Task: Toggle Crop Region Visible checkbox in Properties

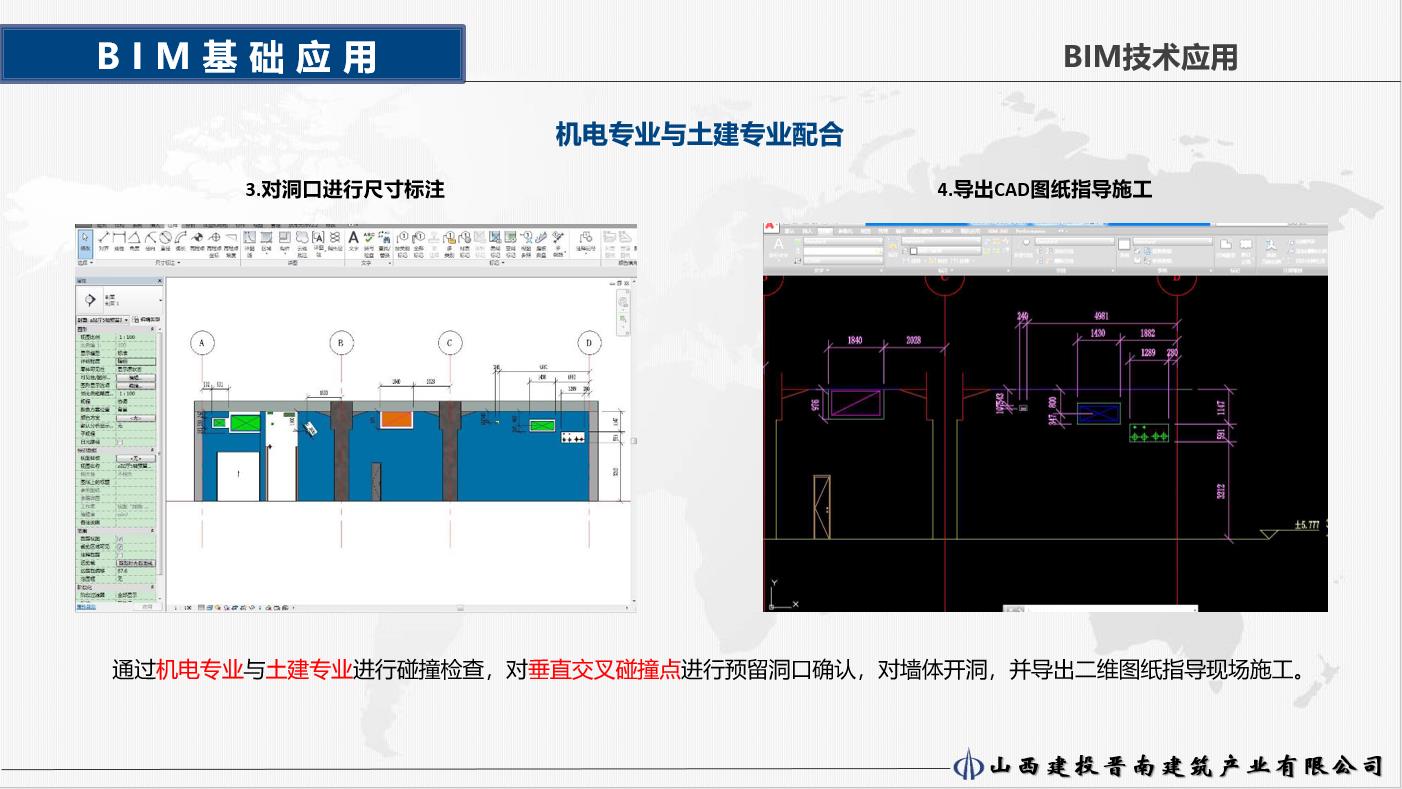Action: click(120, 547)
